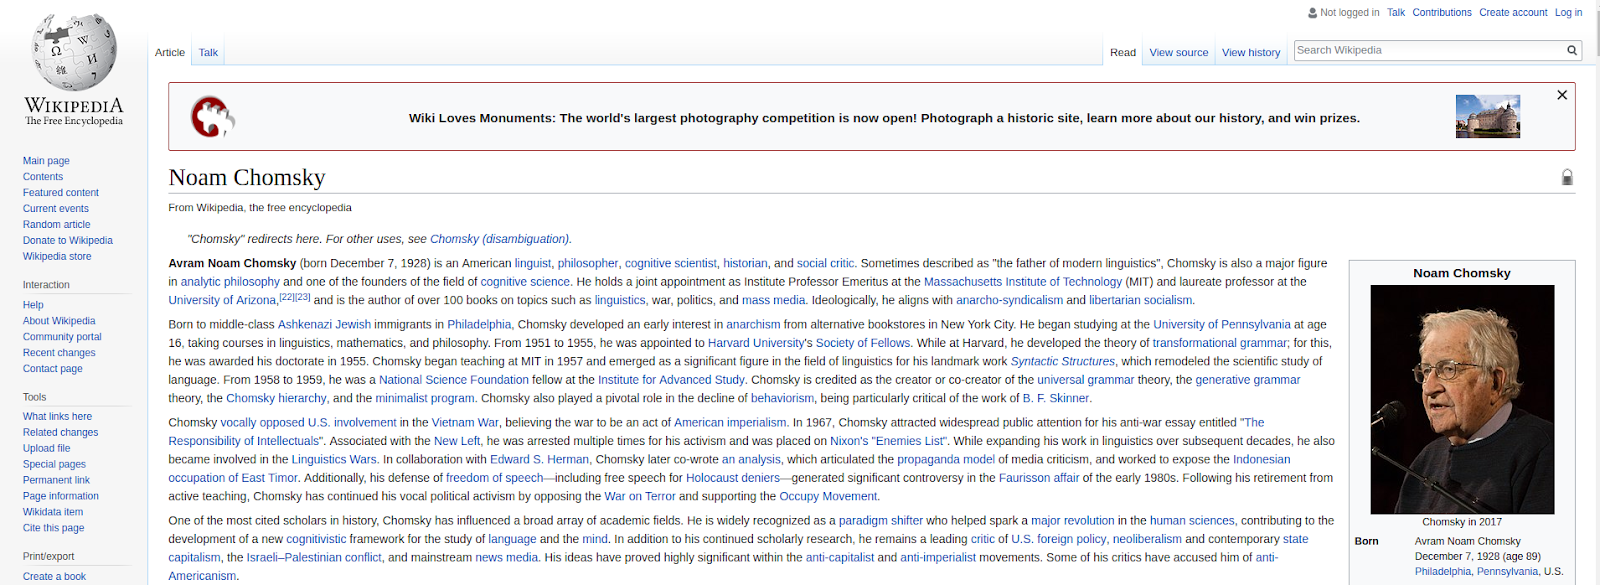
Task: Click the Log in link
Action: coord(1568,13)
